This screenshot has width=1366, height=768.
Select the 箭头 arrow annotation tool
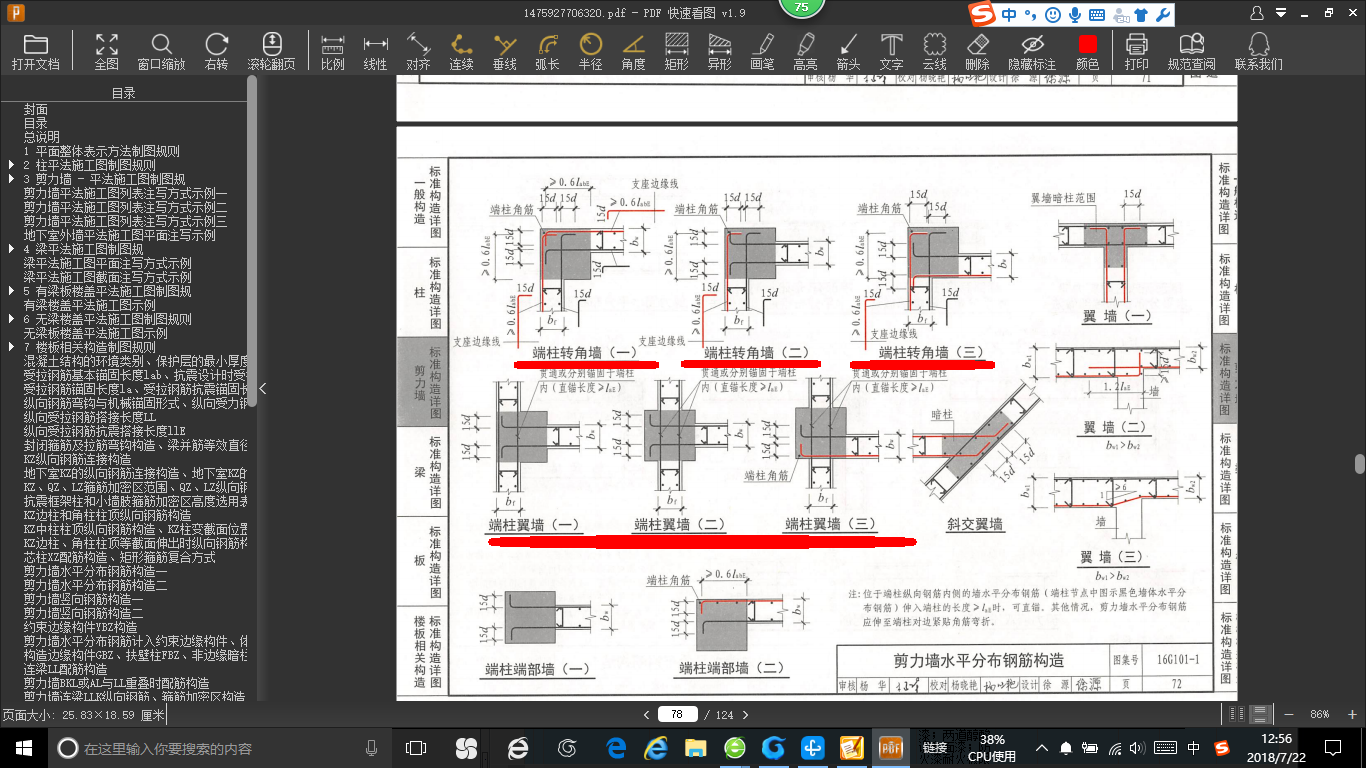(x=849, y=51)
